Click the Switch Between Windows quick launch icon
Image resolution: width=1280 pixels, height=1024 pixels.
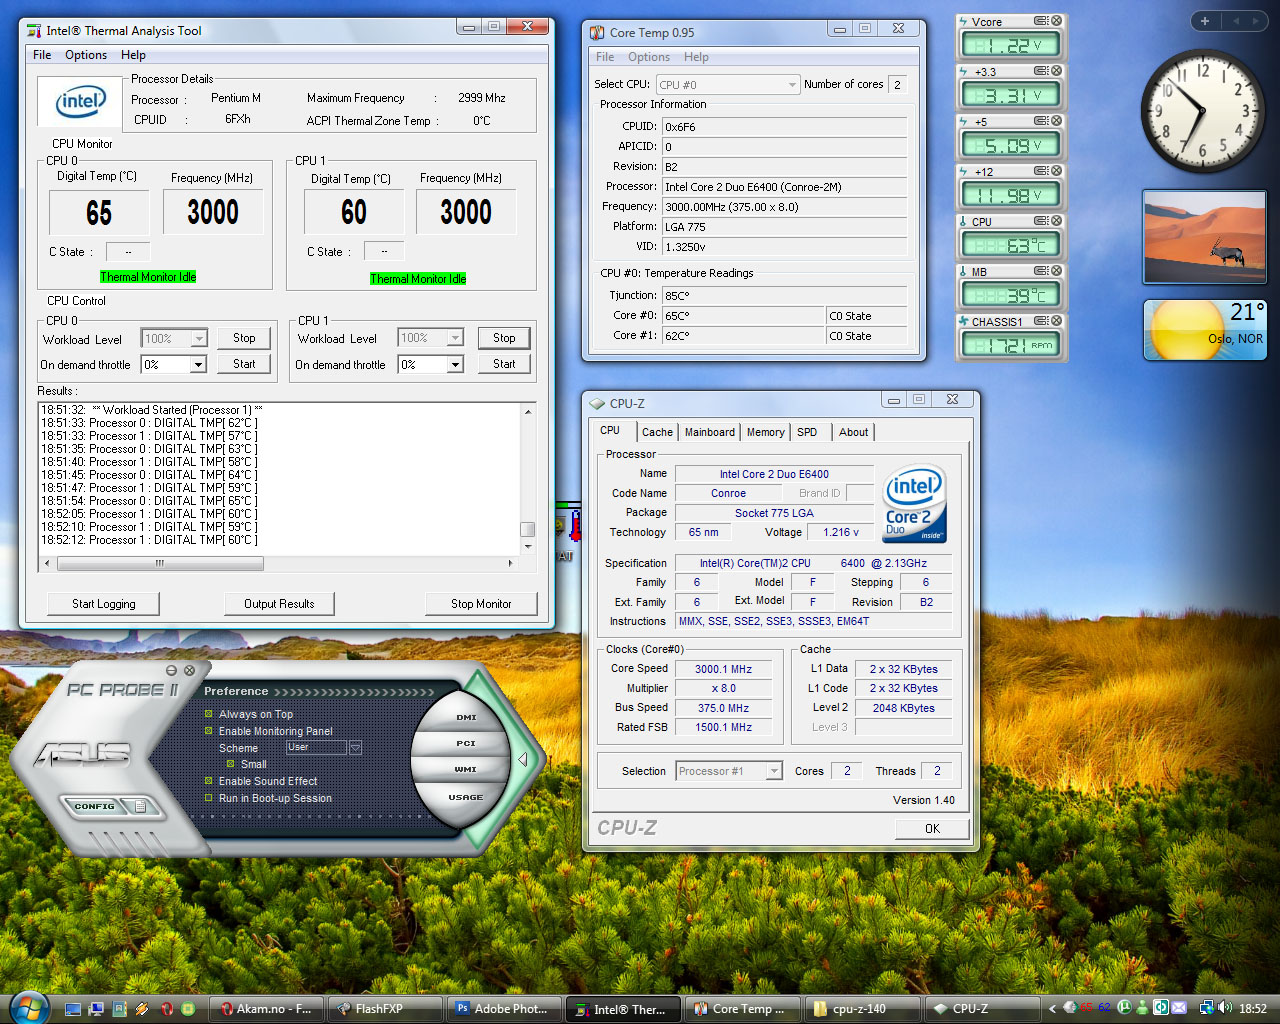pyautogui.click(x=96, y=1009)
